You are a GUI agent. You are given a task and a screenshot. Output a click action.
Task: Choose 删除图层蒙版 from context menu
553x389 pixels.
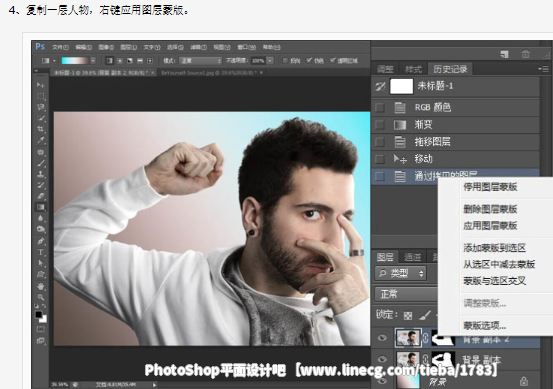pos(490,209)
